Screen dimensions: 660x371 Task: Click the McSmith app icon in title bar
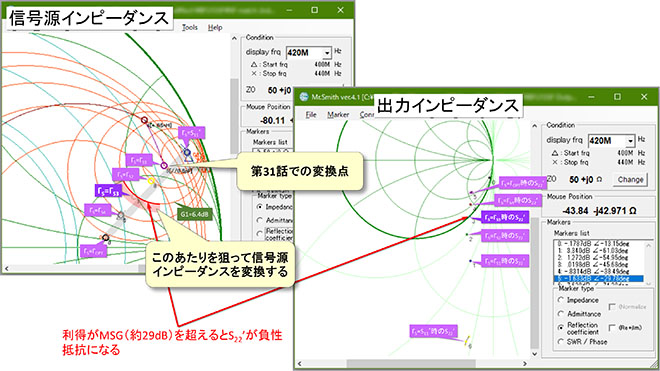[303, 97]
